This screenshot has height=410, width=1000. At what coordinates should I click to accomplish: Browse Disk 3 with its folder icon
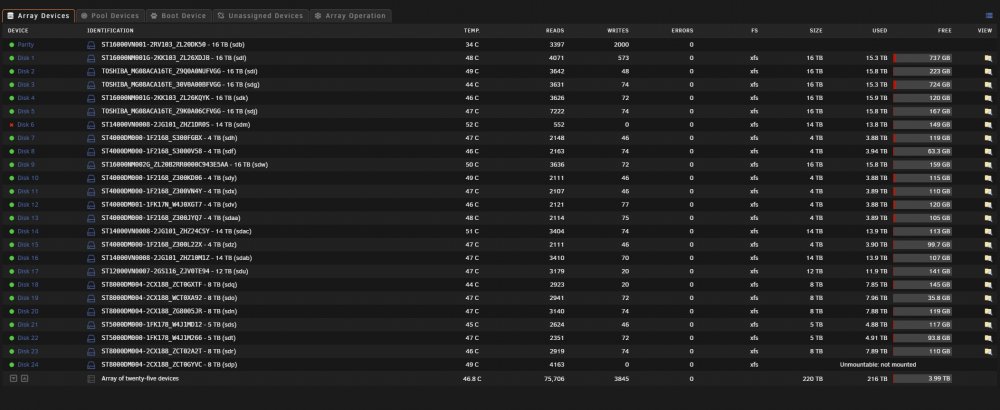click(988, 85)
